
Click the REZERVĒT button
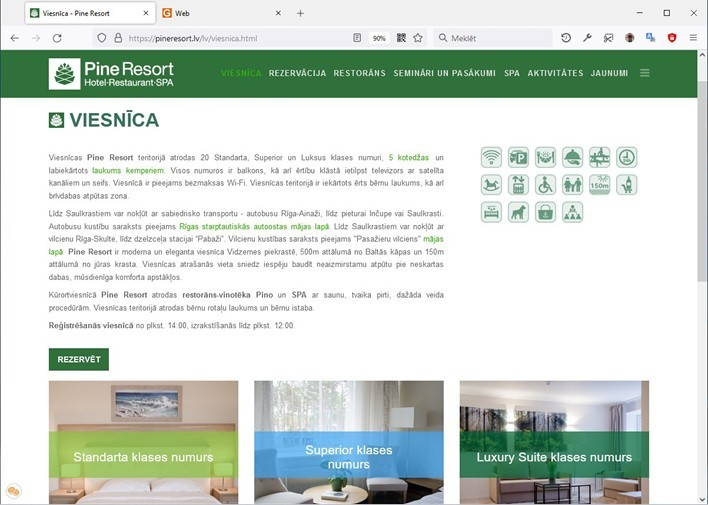[79, 360]
